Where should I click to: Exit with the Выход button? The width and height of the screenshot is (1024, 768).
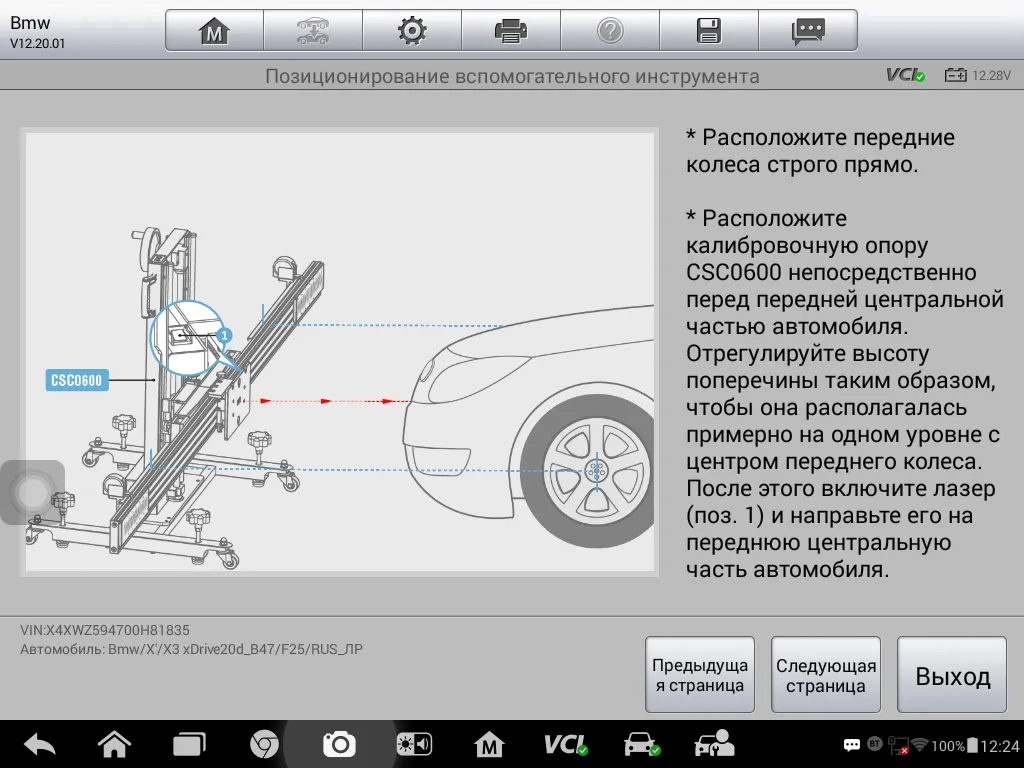952,675
